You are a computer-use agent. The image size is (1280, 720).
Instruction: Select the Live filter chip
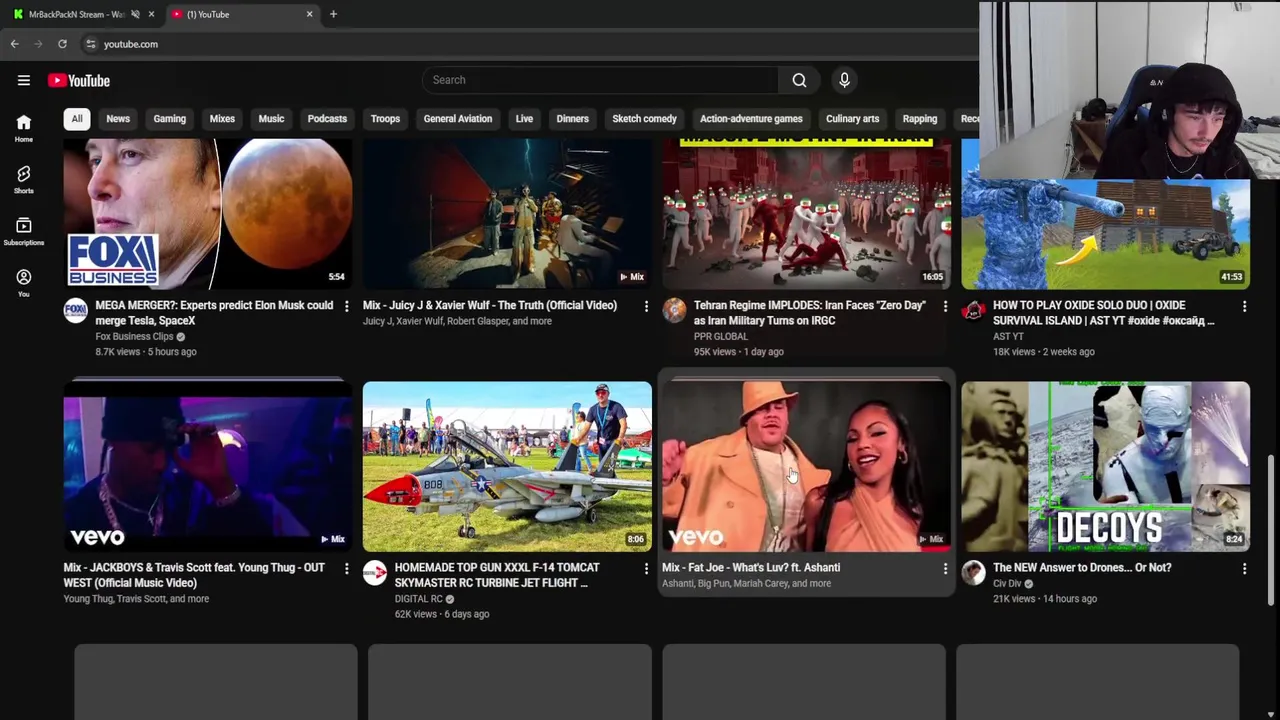tap(524, 119)
